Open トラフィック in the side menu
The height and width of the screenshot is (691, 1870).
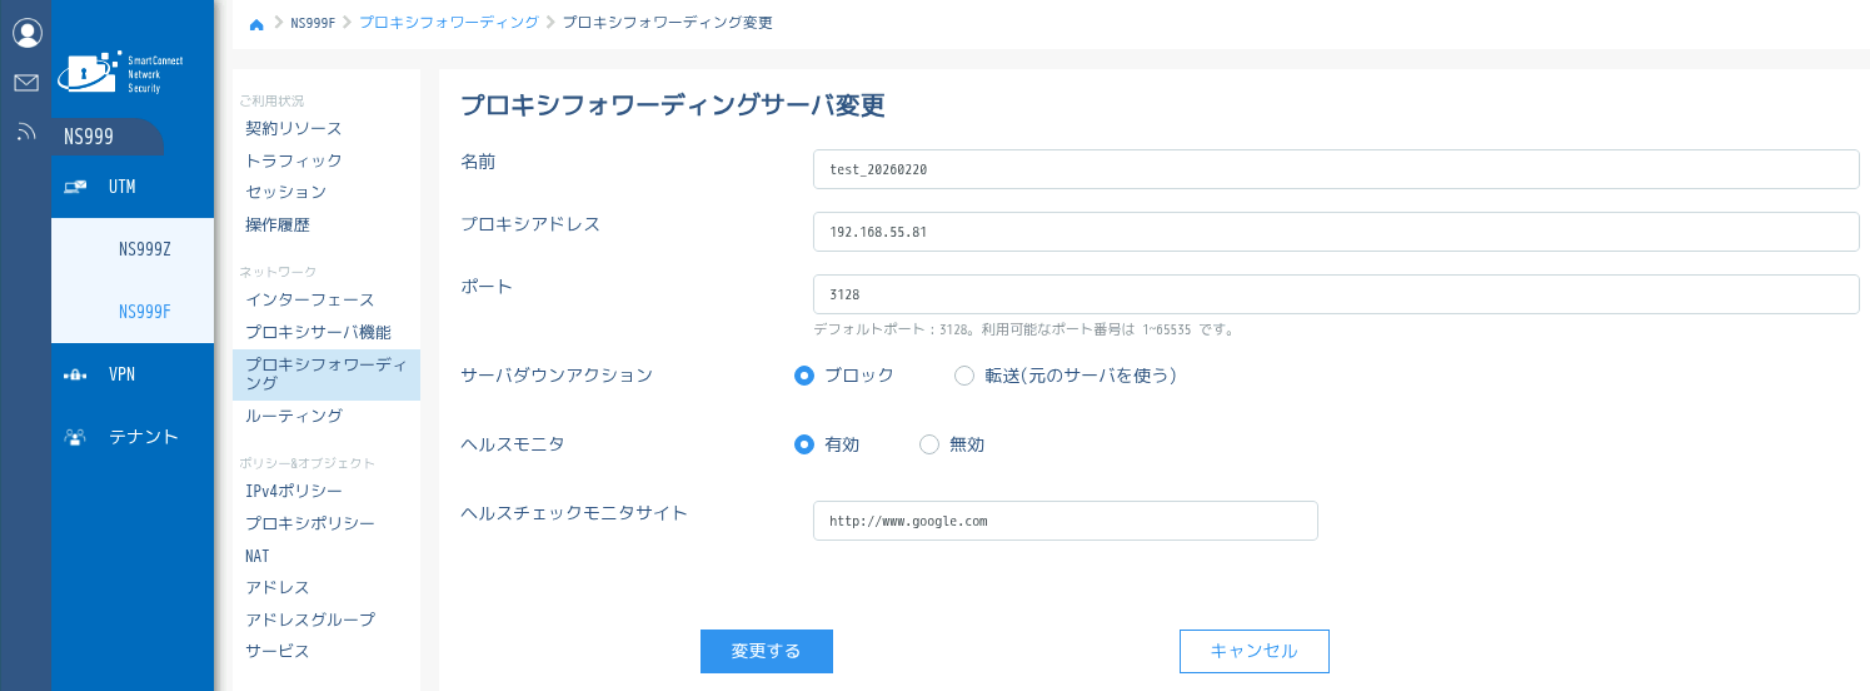pyautogui.click(x=294, y=161)
